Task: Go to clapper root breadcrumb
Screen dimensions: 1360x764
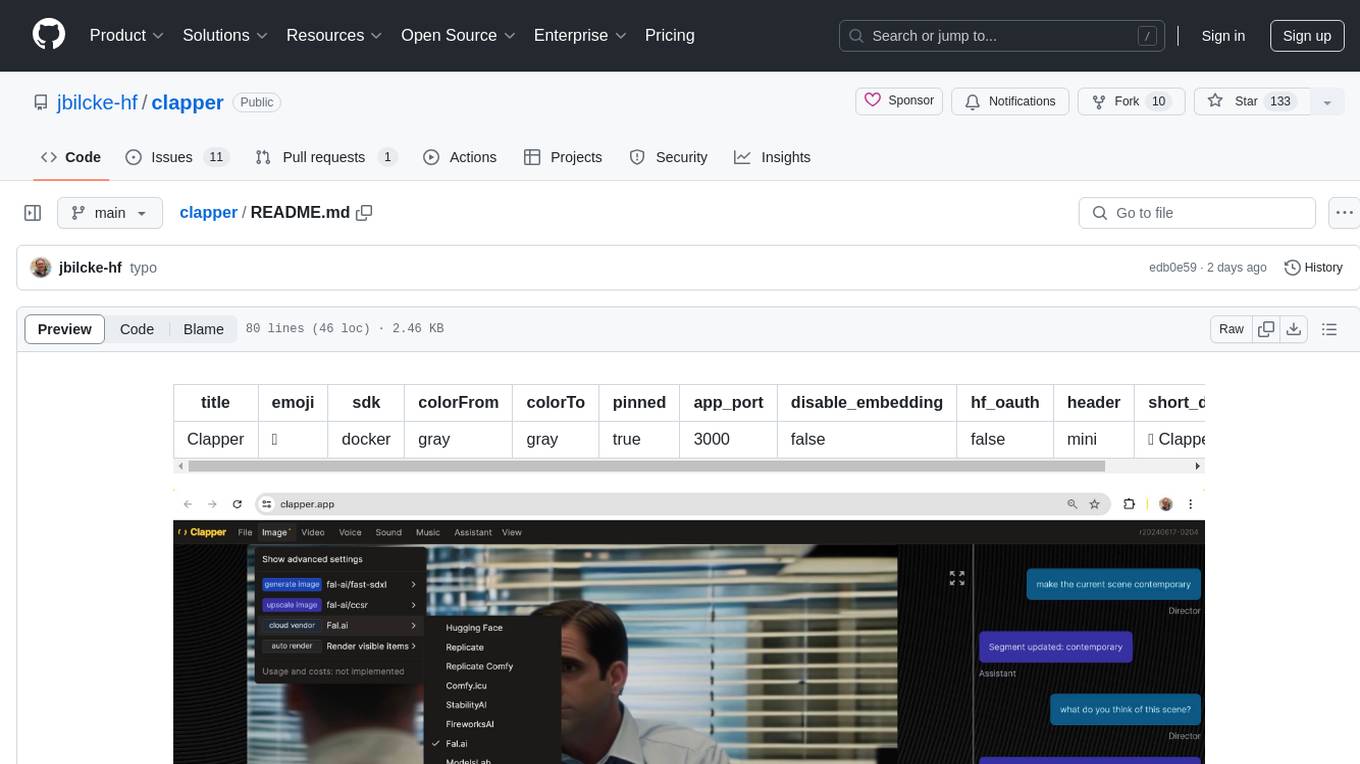Action: point(208,212)
